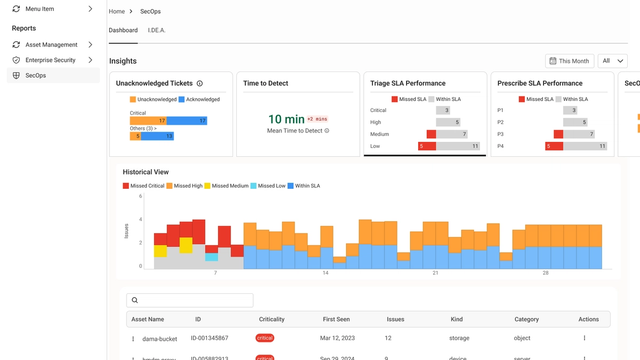Screen dimensions: 640x360
Task: Sort by Criticality column header
Action: click(271, 319)
